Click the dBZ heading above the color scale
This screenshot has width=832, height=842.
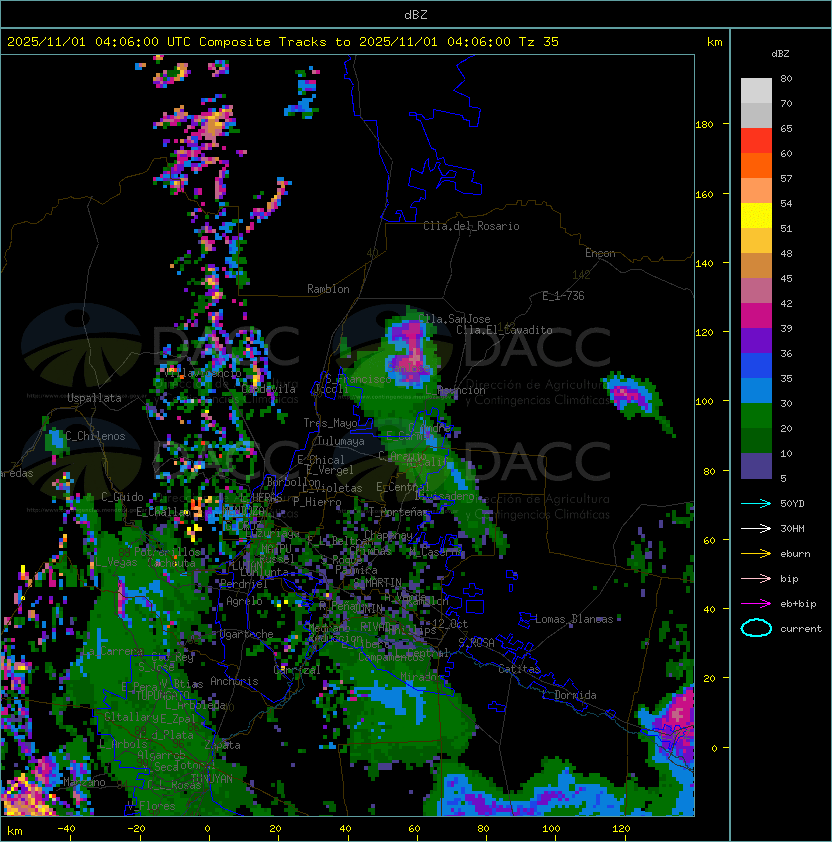click(x=780, y=54)
